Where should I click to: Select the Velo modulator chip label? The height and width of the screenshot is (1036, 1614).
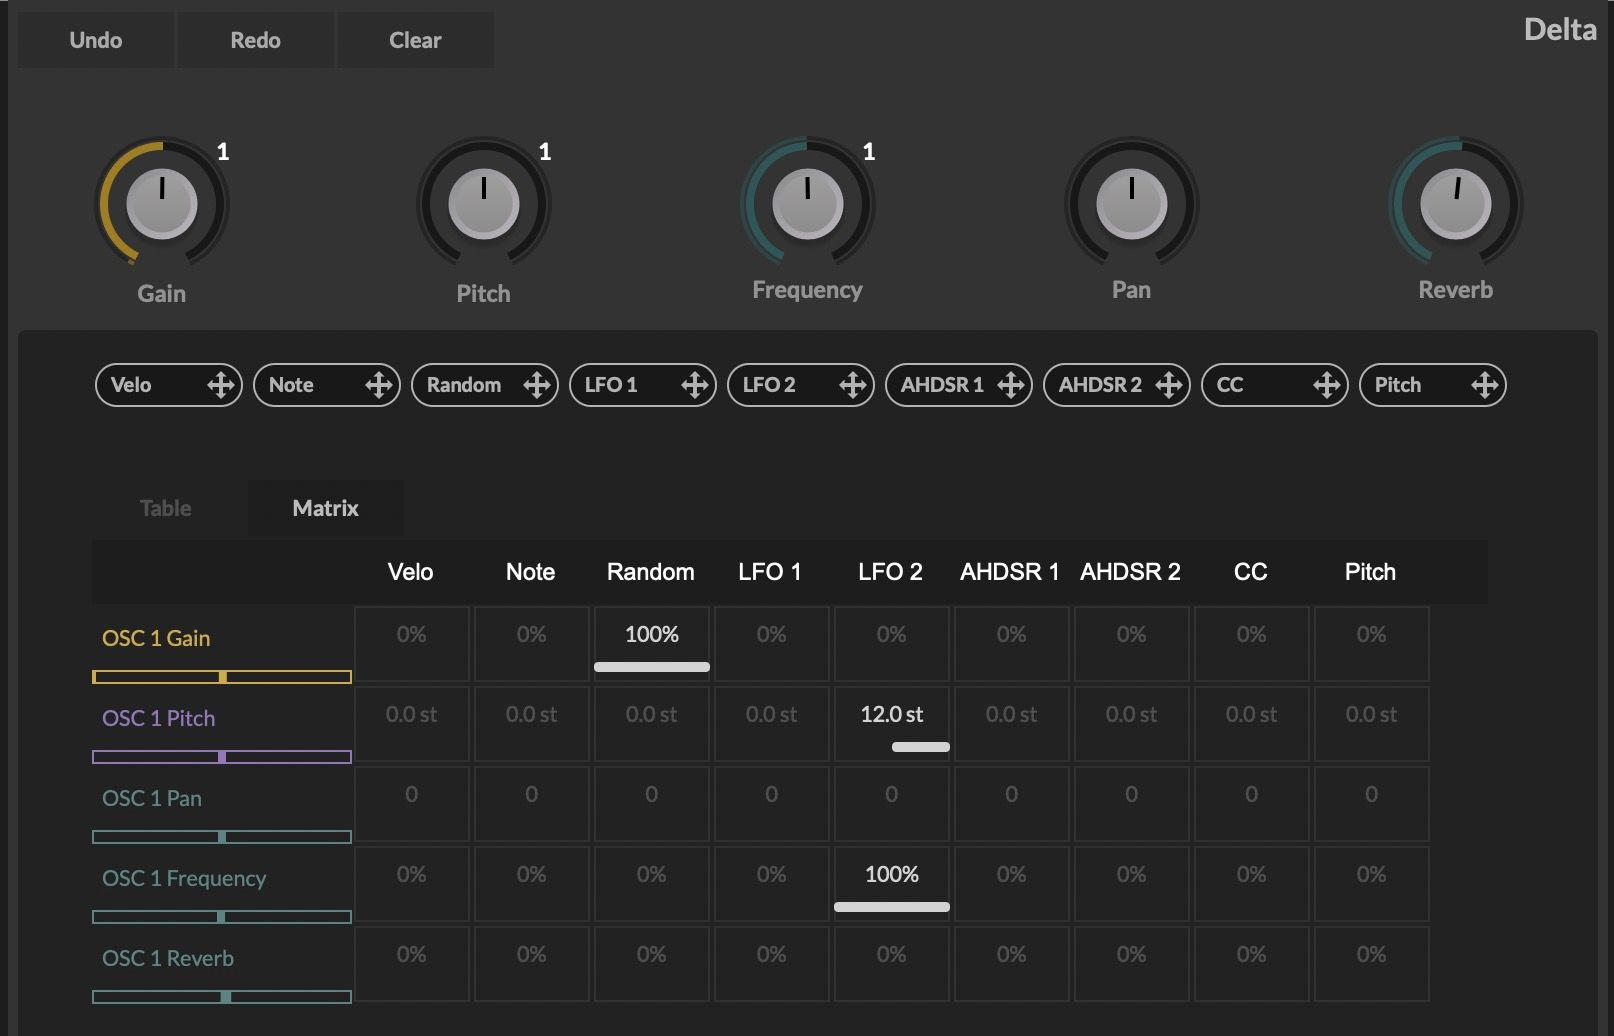click(131, 385)
